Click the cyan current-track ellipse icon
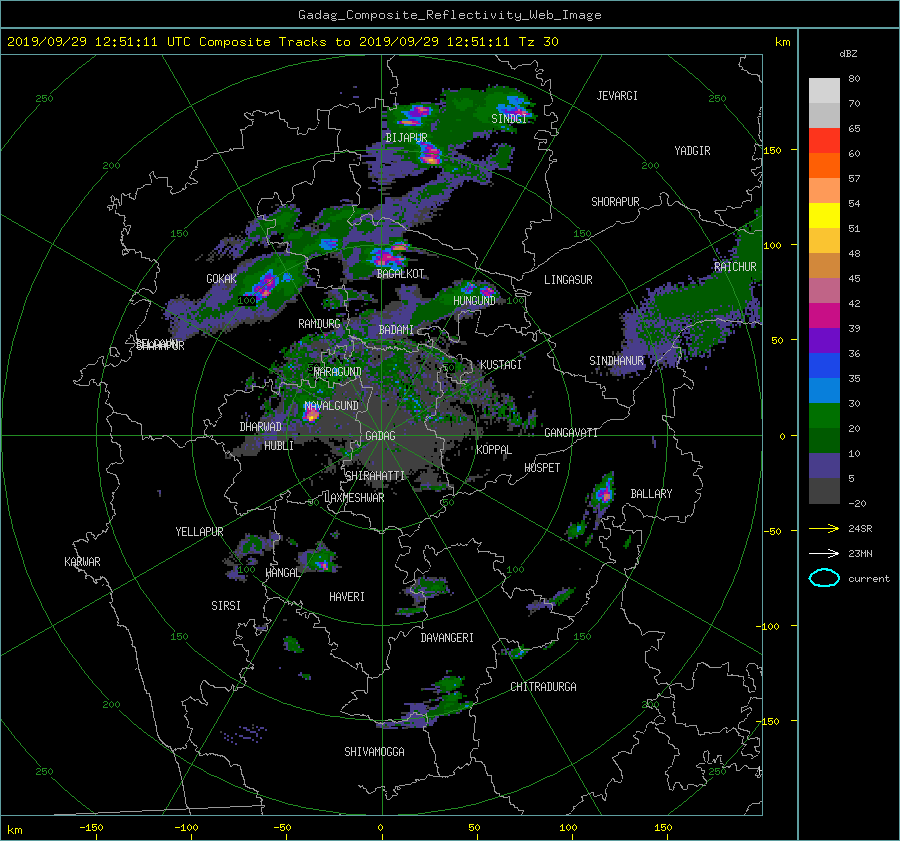This screenshot has height=841, width=900. (824, 578)
